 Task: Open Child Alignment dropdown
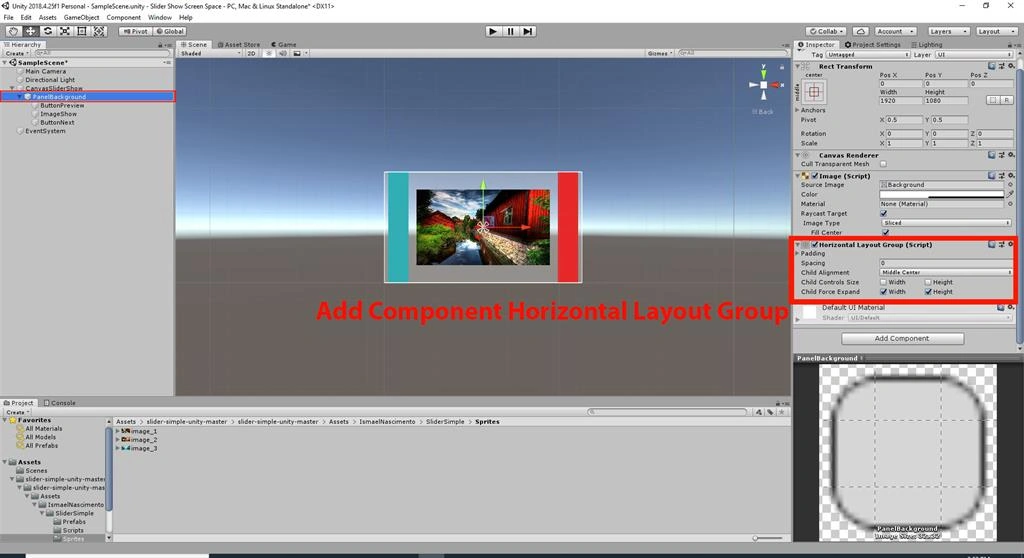(x=946, y=272)
